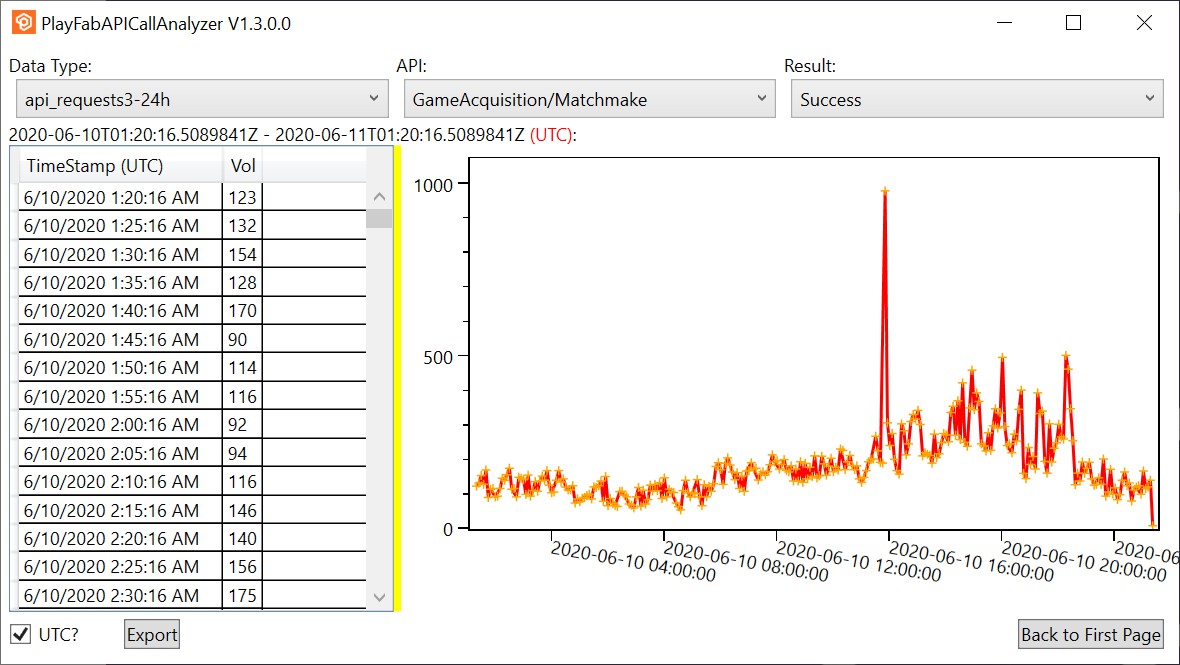The width and height of the screenshot is (1180, 665).
Task: Open the API dropdown showing GameAcquisition/Matchmake
Action: pyautogui.click(x=589, y=99)
